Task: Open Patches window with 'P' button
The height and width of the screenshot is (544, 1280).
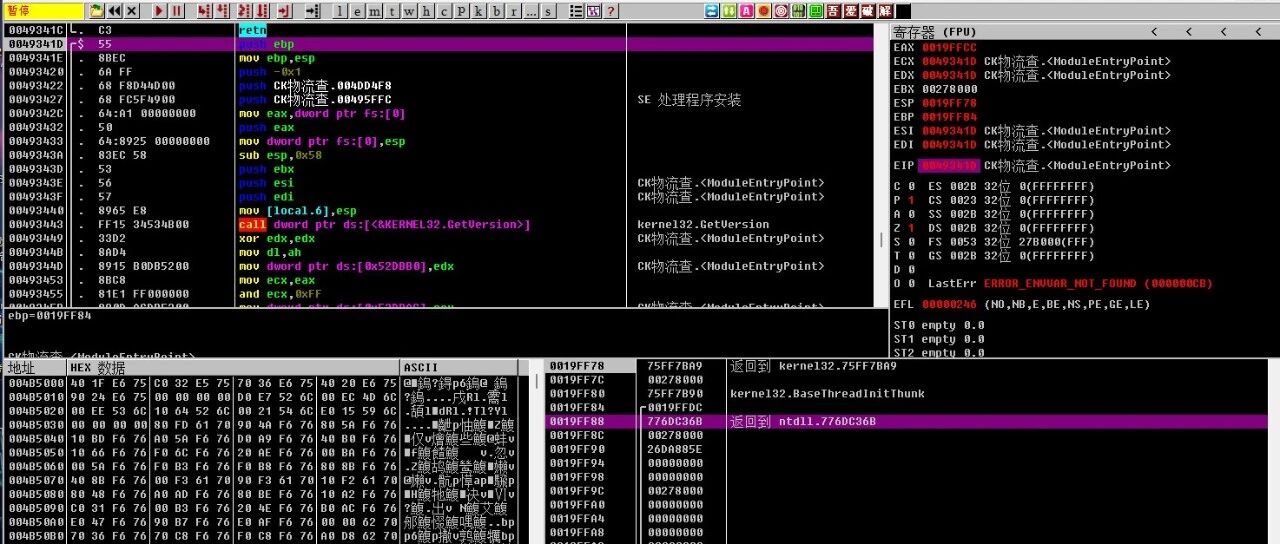Action: click(461, 11)
